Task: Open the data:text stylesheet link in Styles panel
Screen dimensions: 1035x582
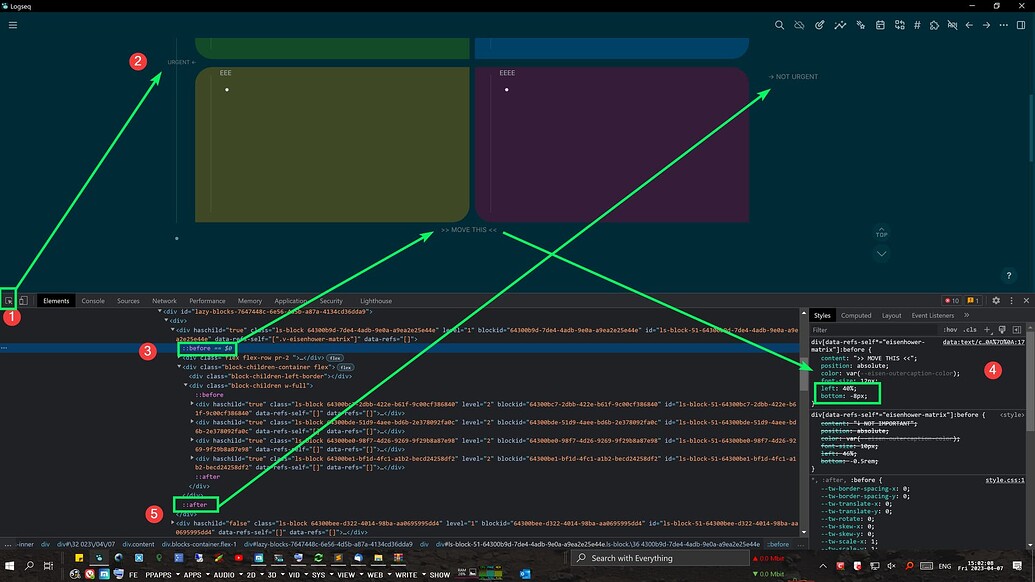Action: point(985,342)
